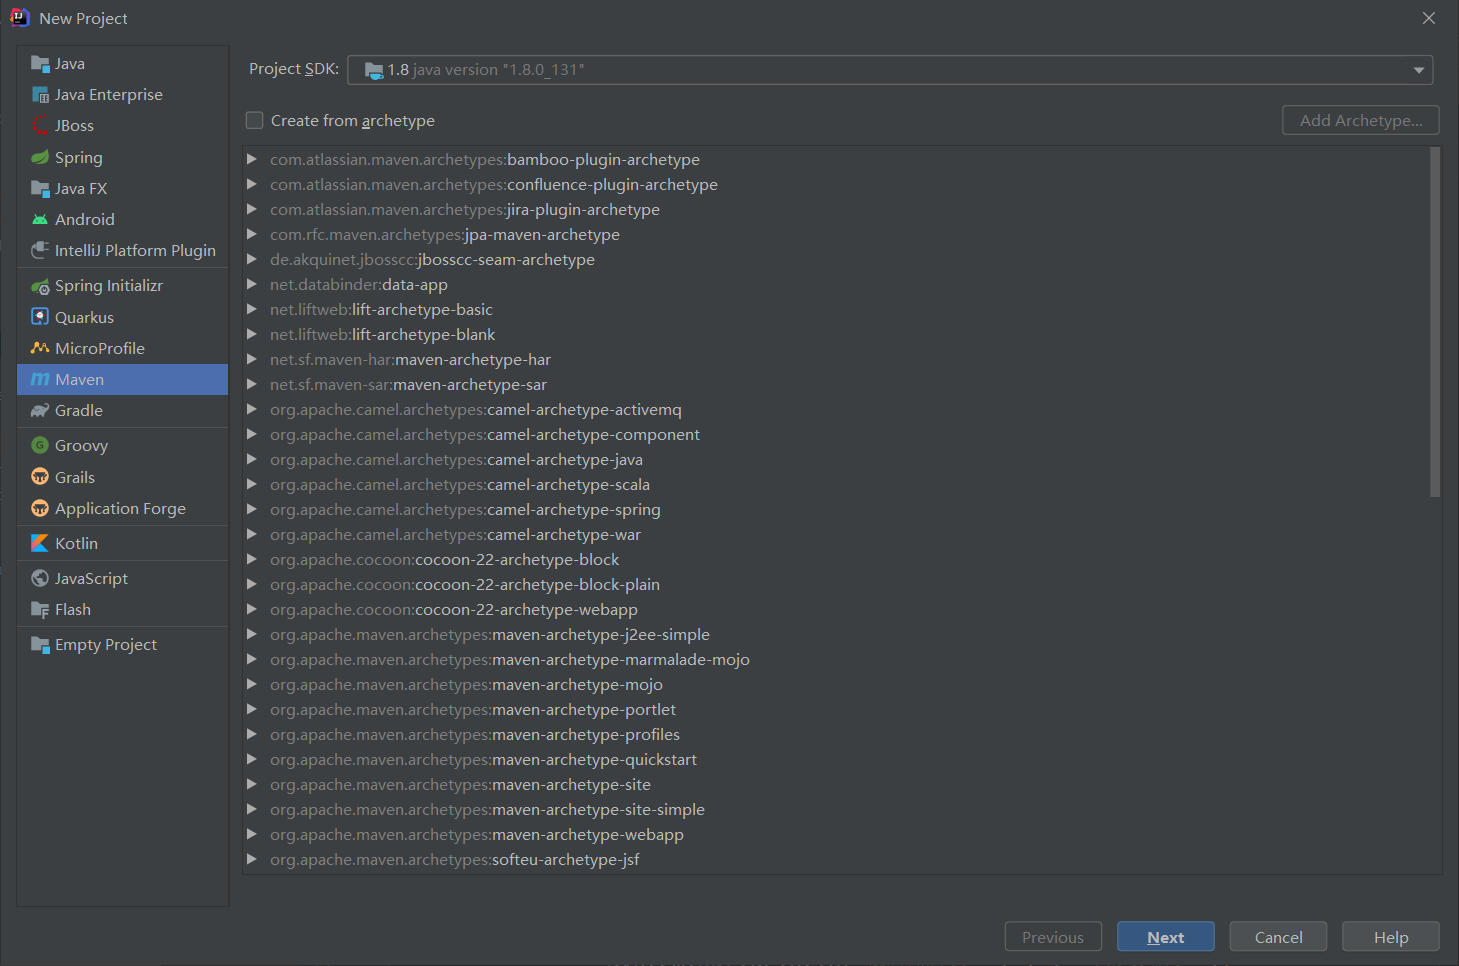This screenshot has height=966, width=1459.
Task: Select Spring Initializr project type
Action: (x=123, y=286)
